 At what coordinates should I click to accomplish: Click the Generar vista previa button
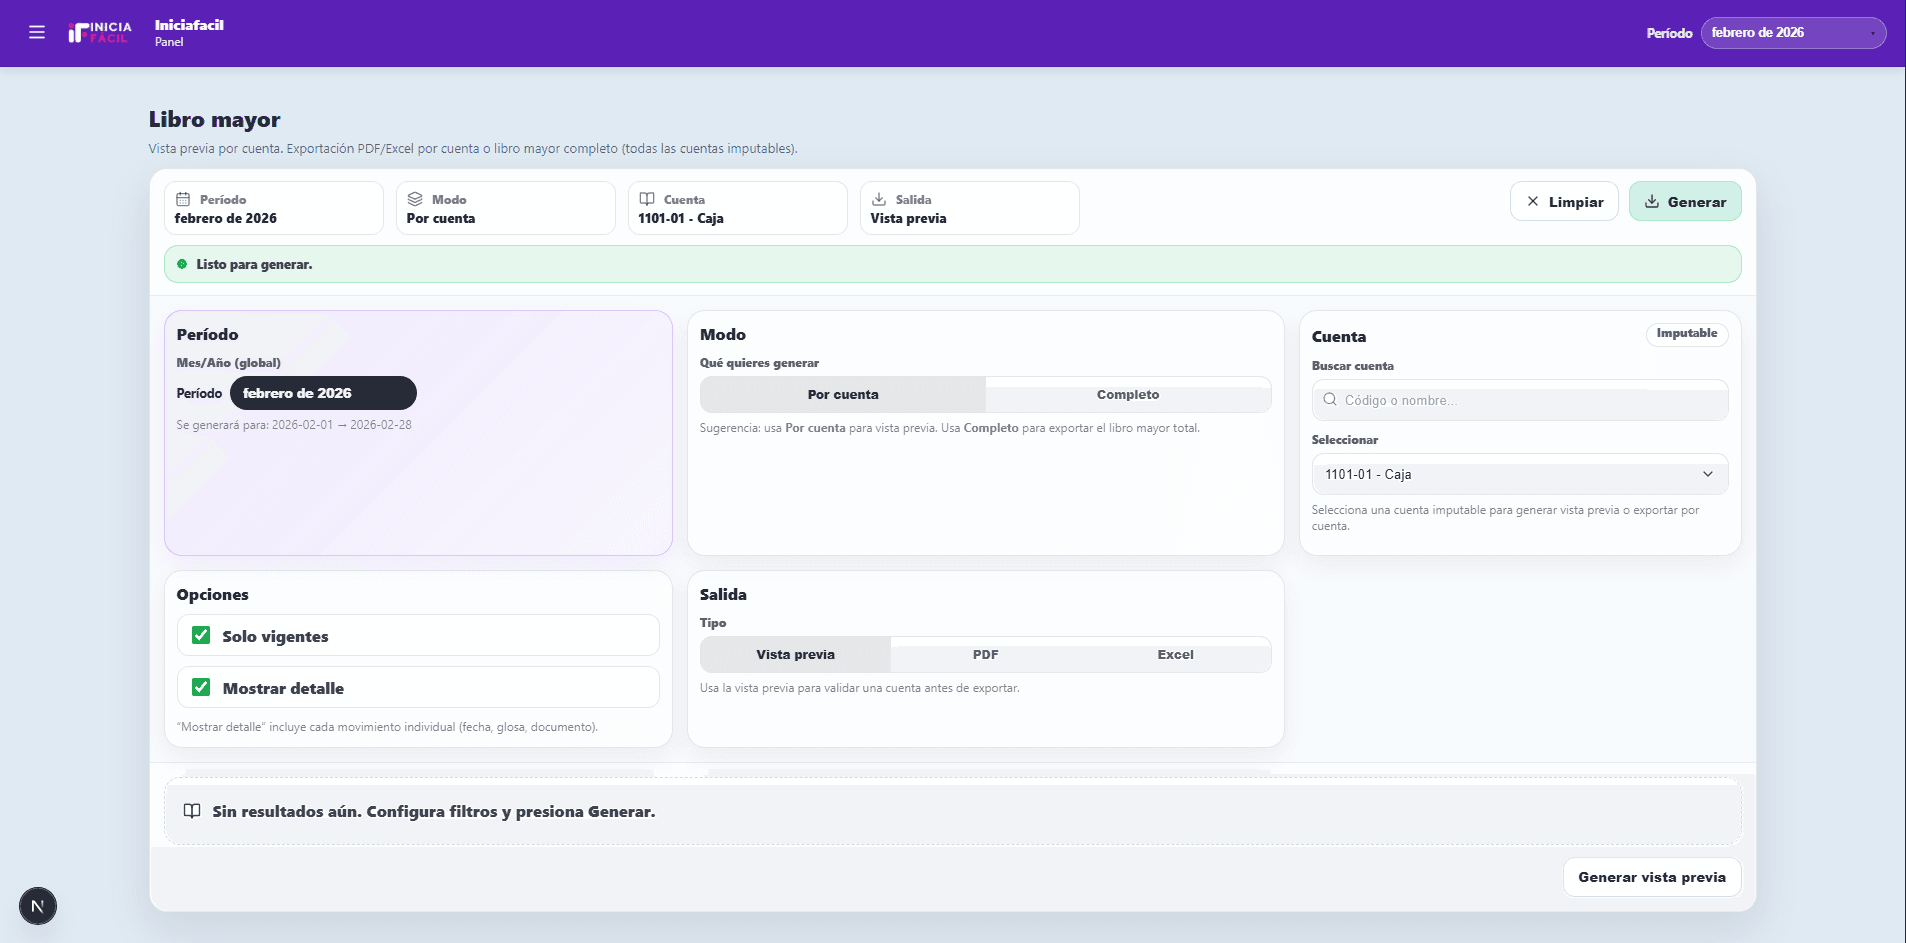coord(1651,877)
